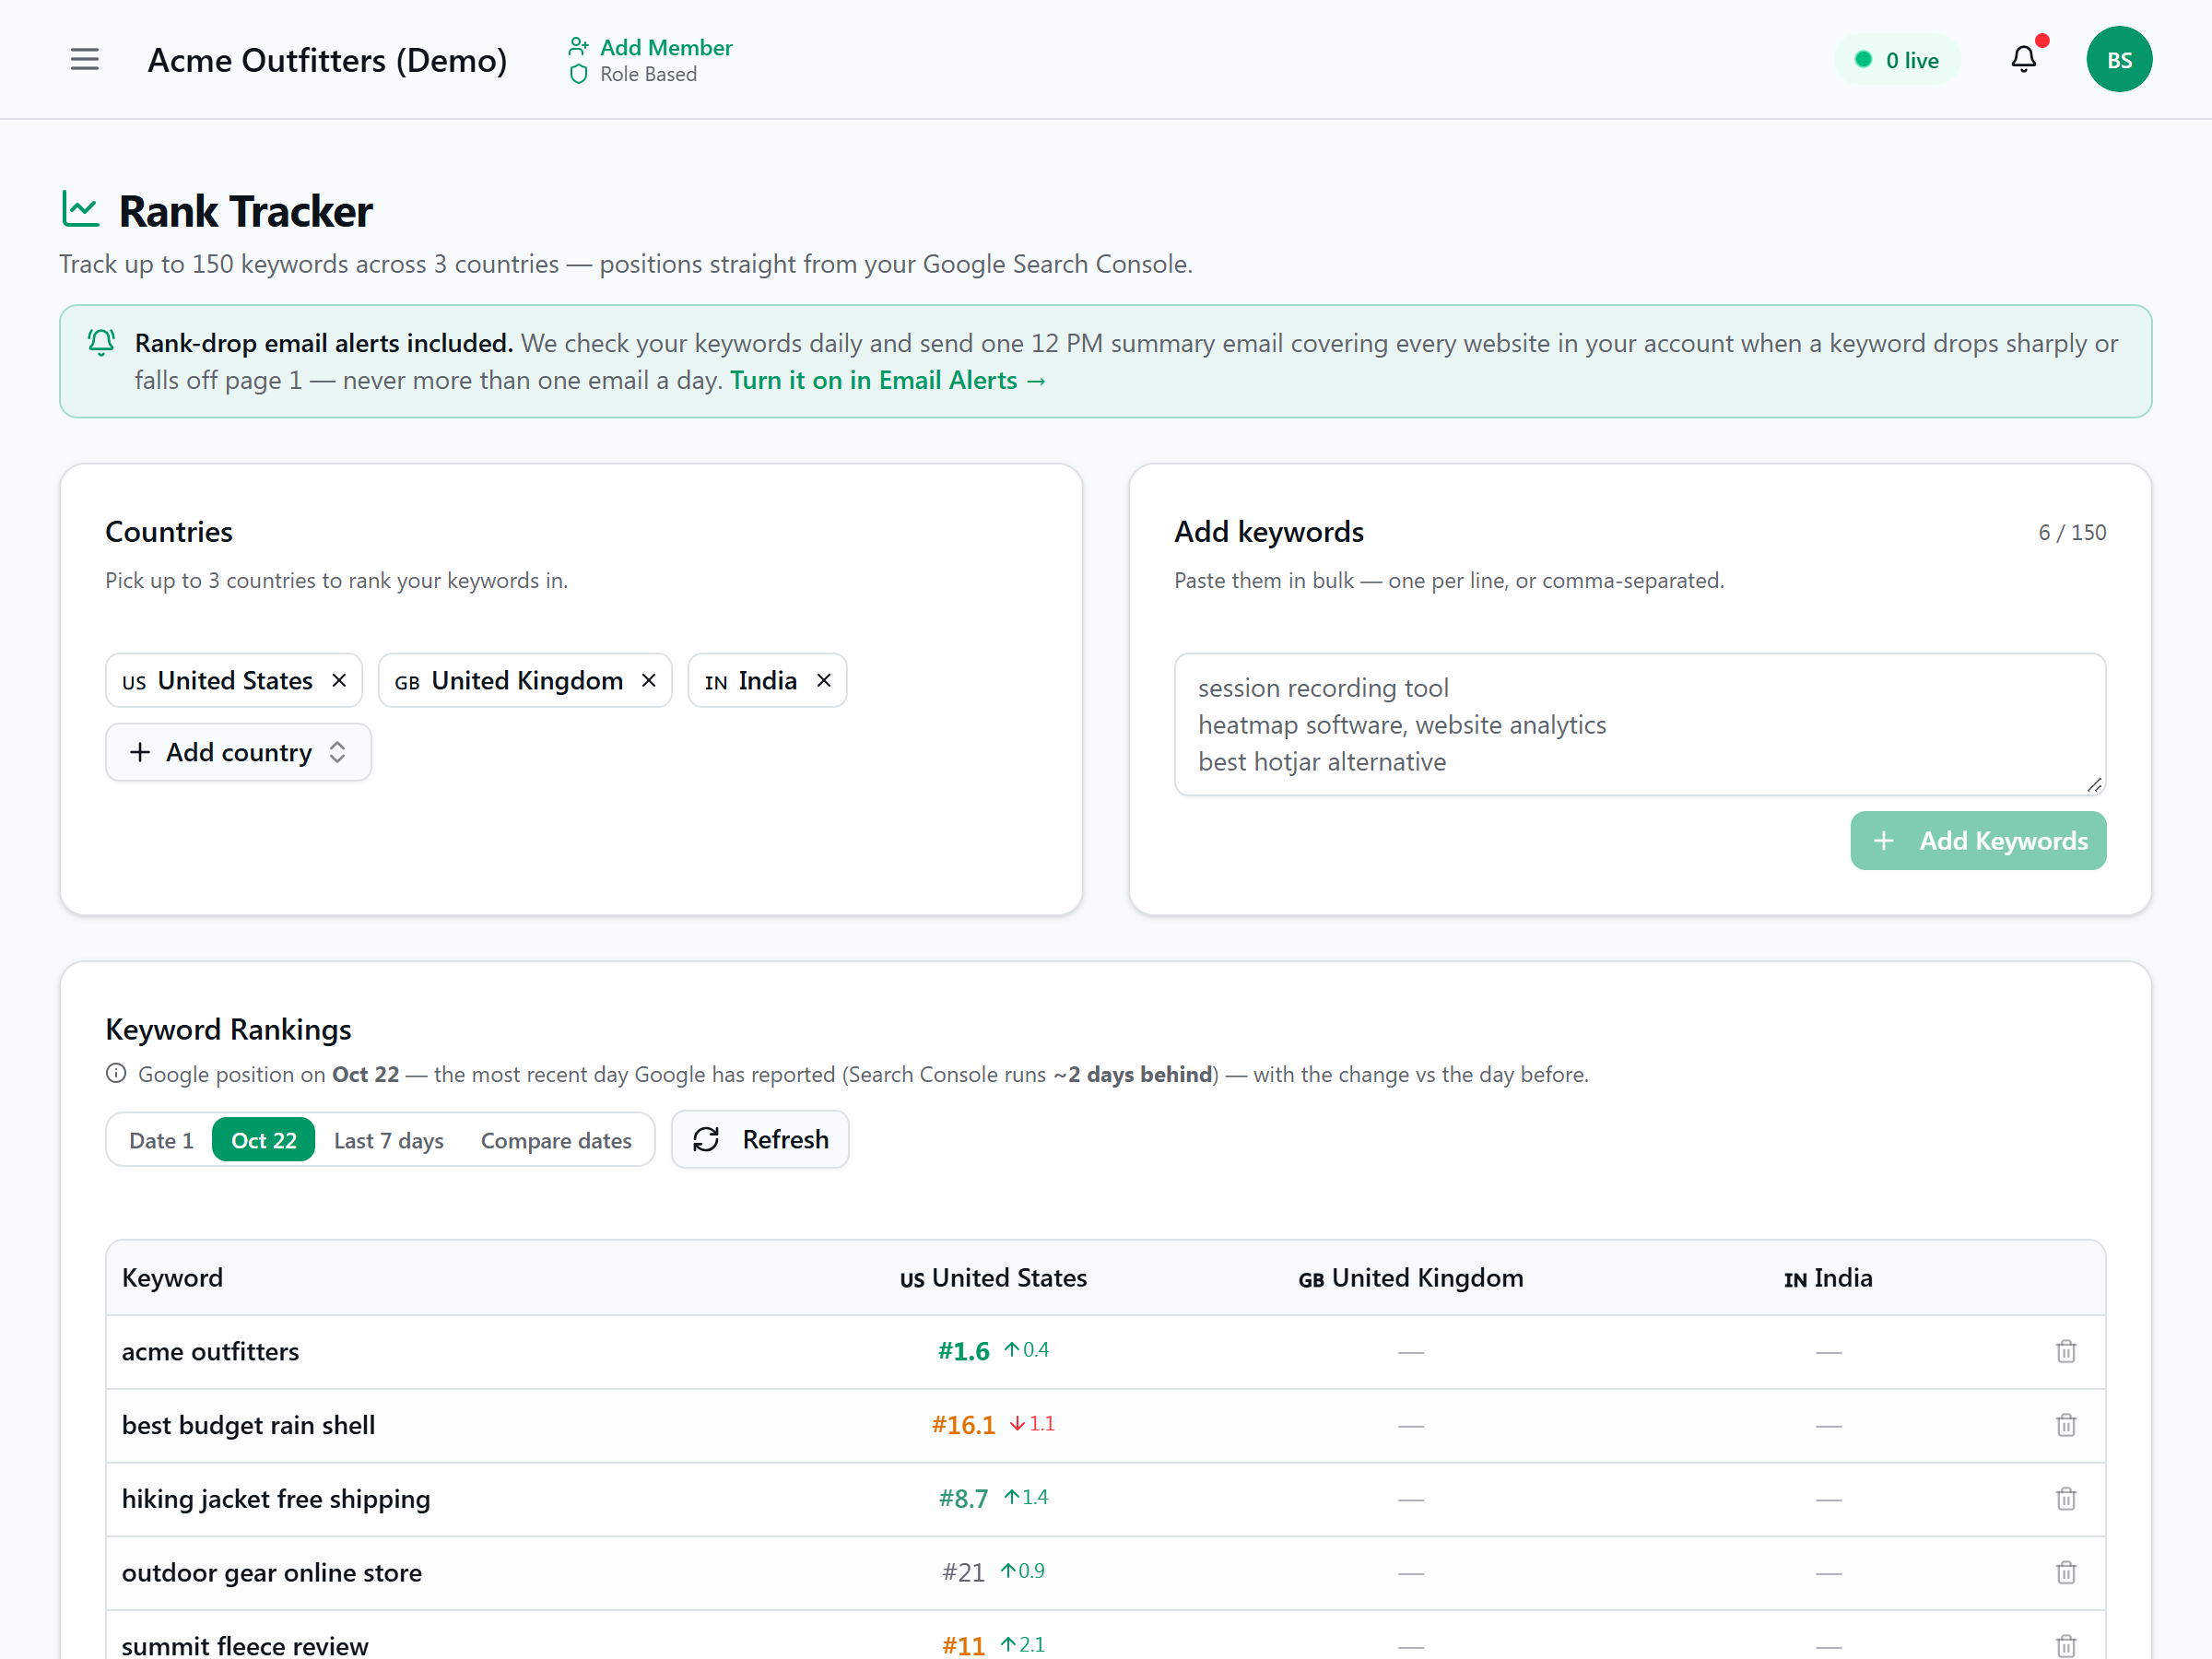
Task: Open the notifications bell
Action: (2023, 59)
